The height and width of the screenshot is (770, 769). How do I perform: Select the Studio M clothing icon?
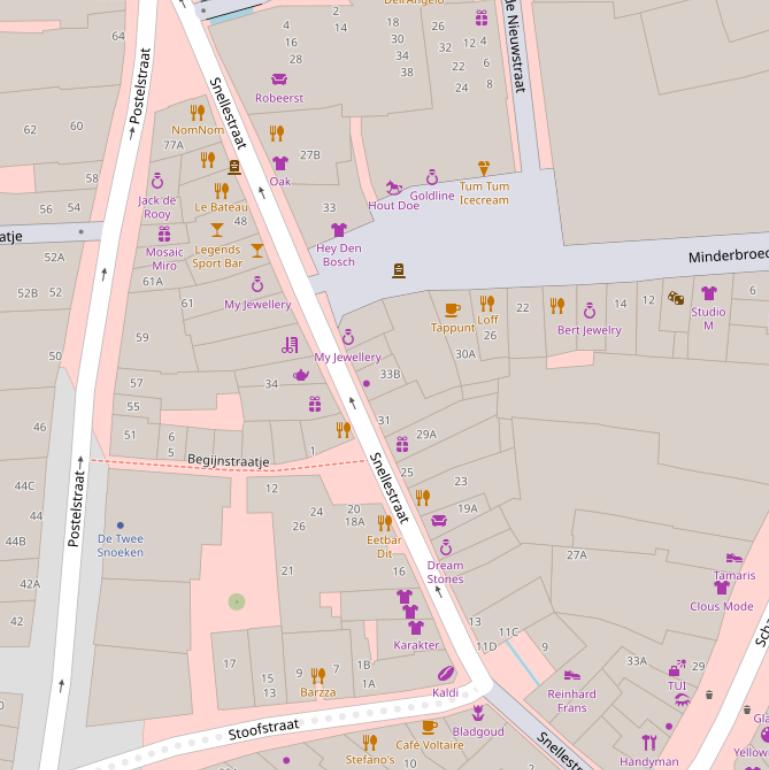[708, 294]
